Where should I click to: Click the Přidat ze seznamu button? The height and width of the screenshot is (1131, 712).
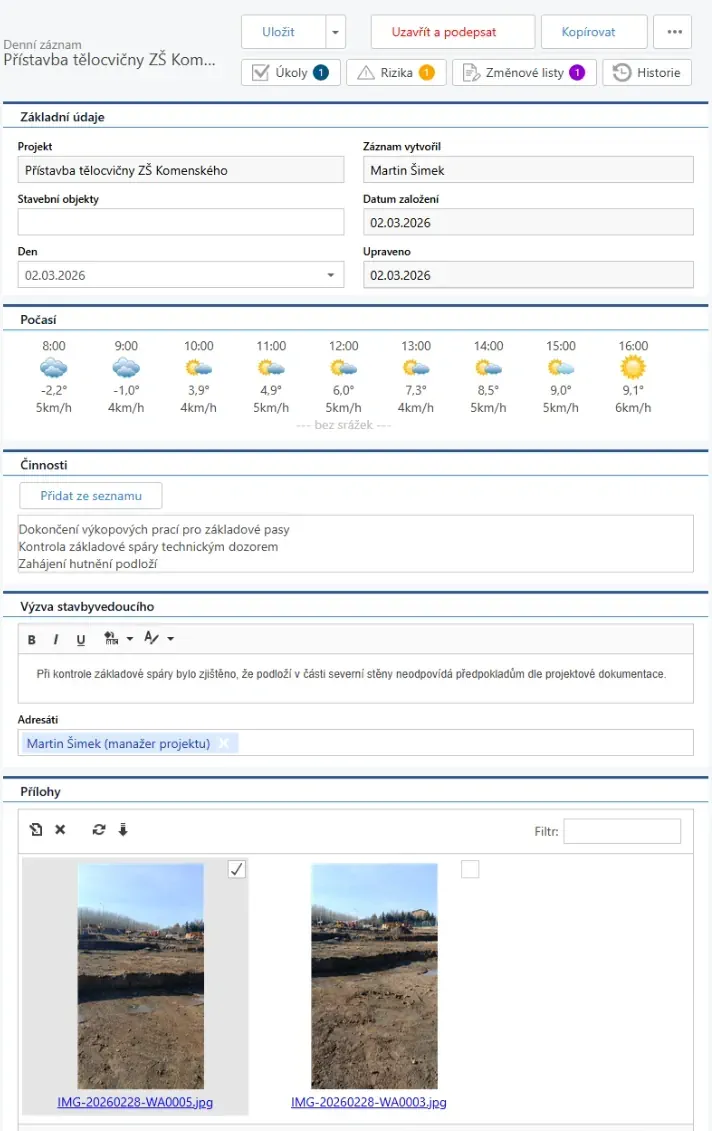[91, 496]
